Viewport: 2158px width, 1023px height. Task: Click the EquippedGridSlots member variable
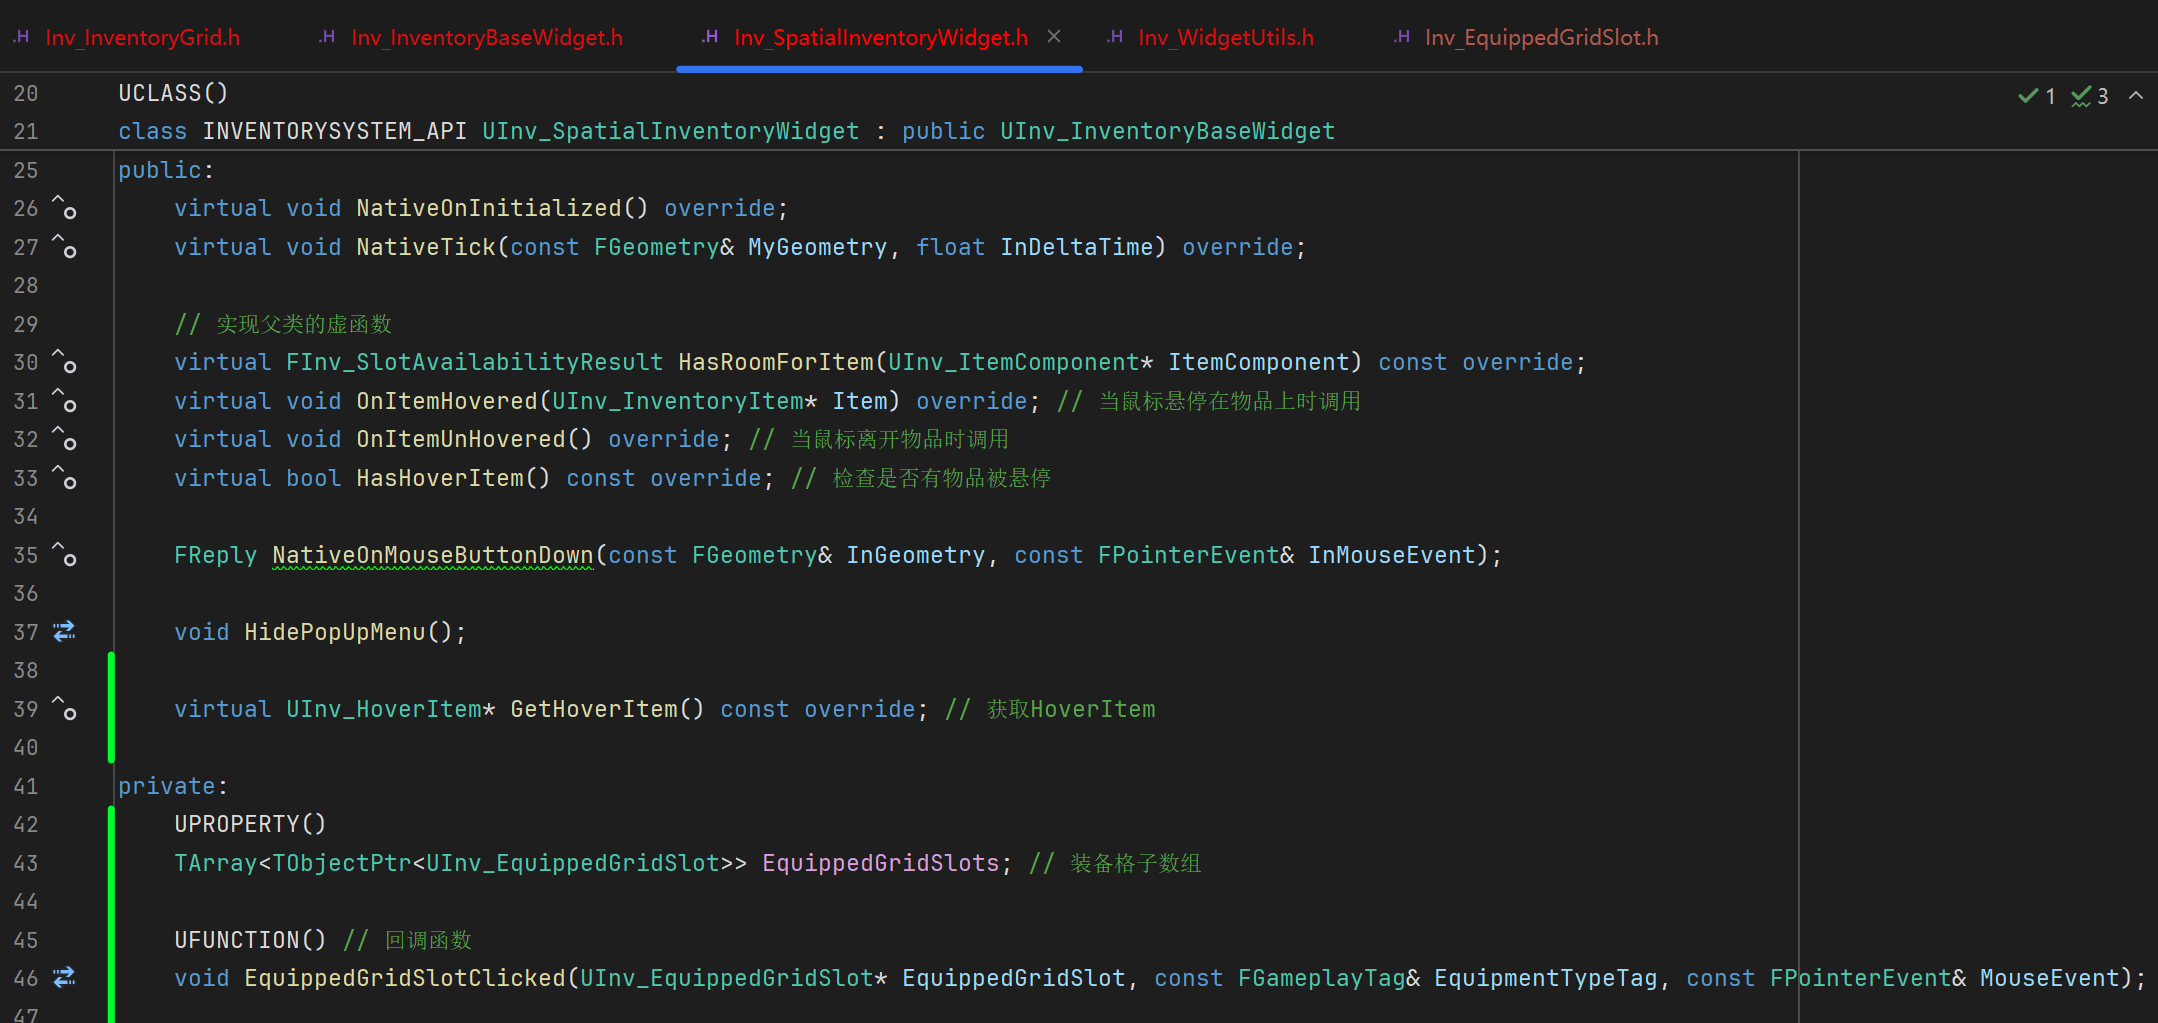(881, 863)
